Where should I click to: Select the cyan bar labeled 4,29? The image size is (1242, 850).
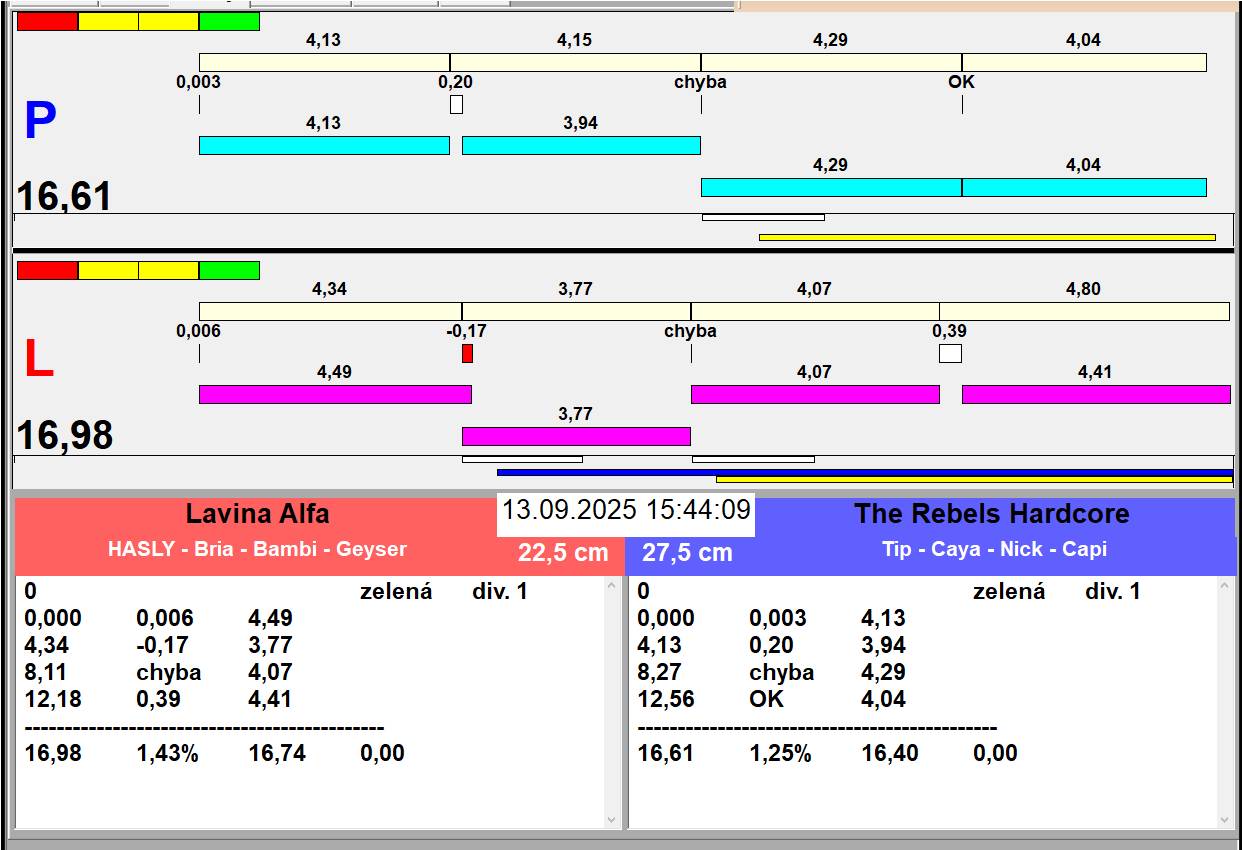point(831,187)
